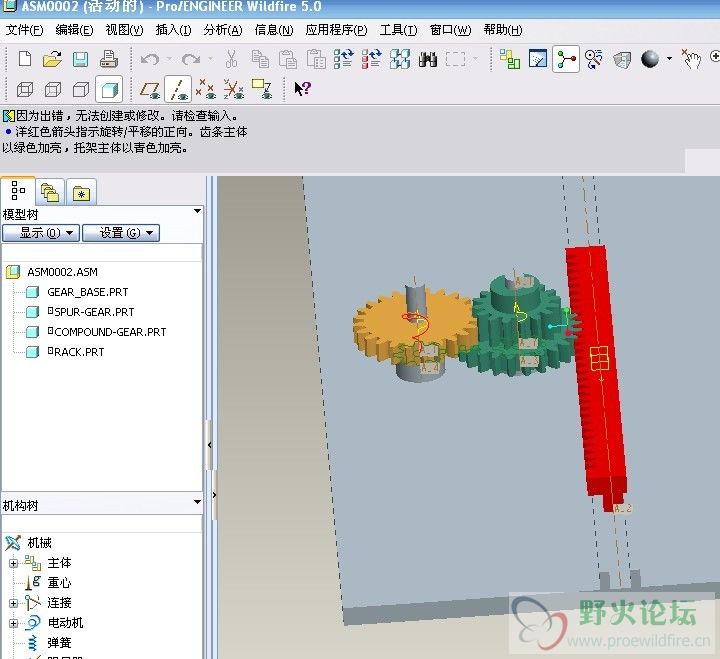Open the 设置(G) dropdown button

pyautogui.click(x=121, y=233)
